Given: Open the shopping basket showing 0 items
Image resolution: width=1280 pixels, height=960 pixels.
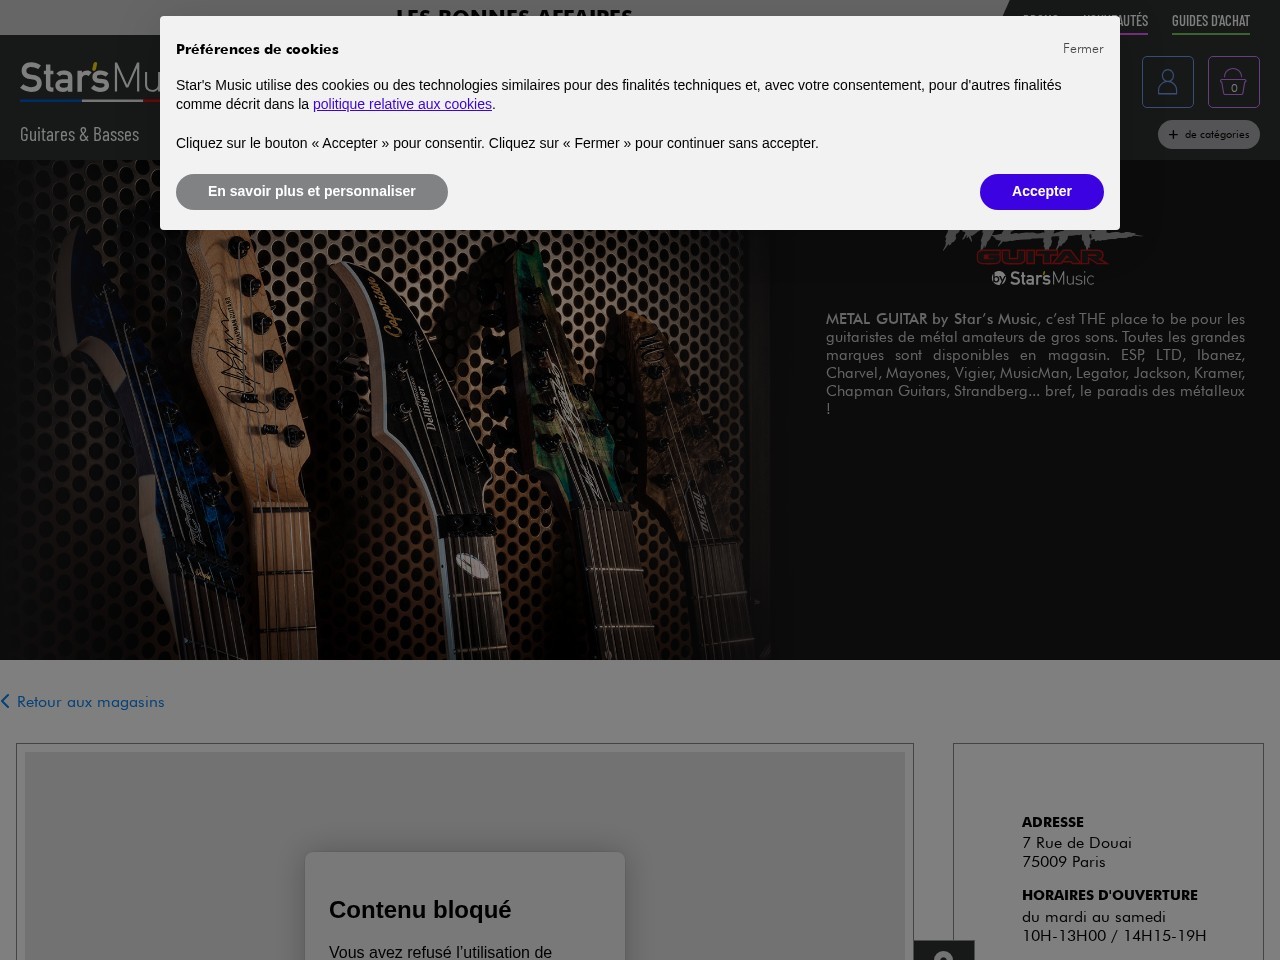Looking at the screenshot, I should [1233, 81].
